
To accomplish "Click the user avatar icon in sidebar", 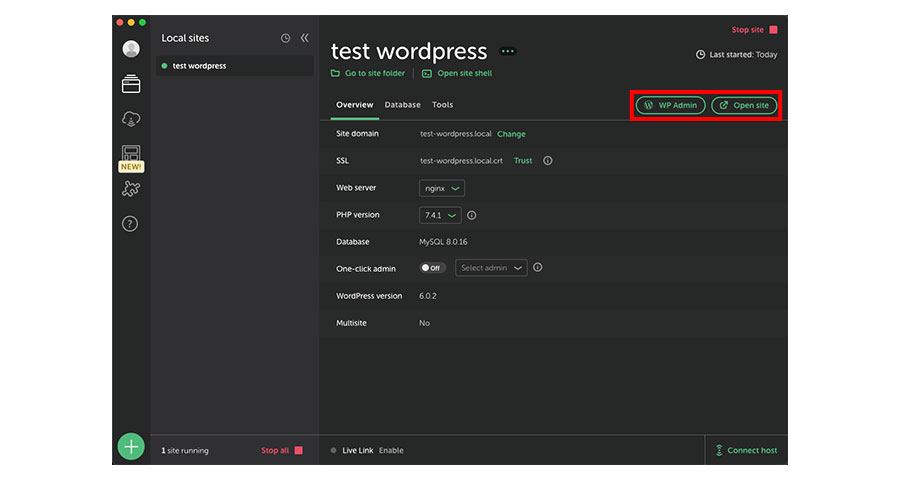I will [131, 49].
